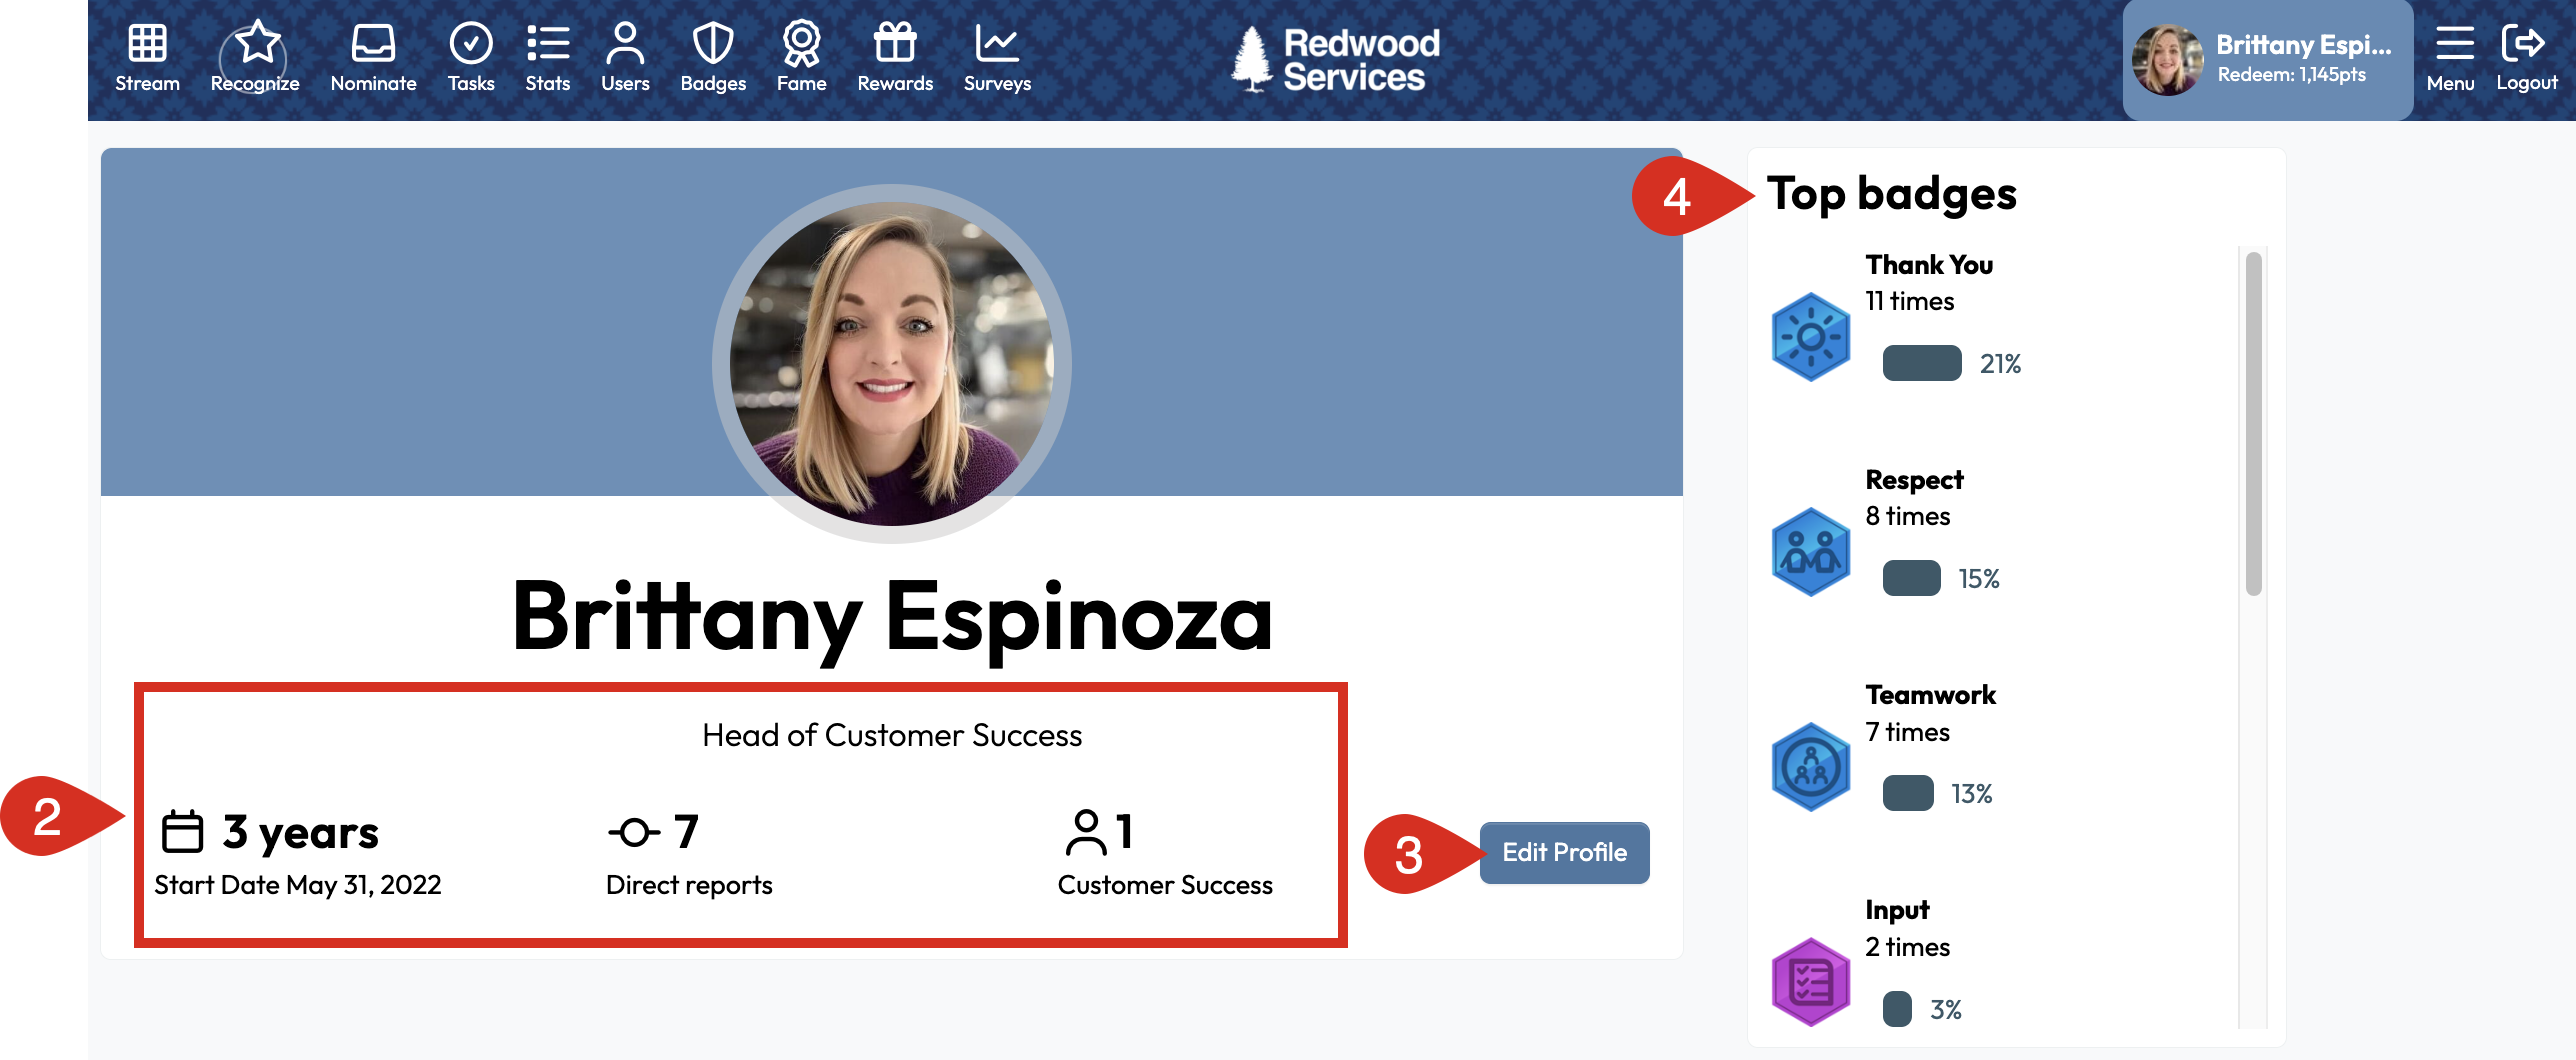This screenshot has height=1060, width=2576.
Task: Click the Redwood Services logo
Action: [x=1335, y=60]
